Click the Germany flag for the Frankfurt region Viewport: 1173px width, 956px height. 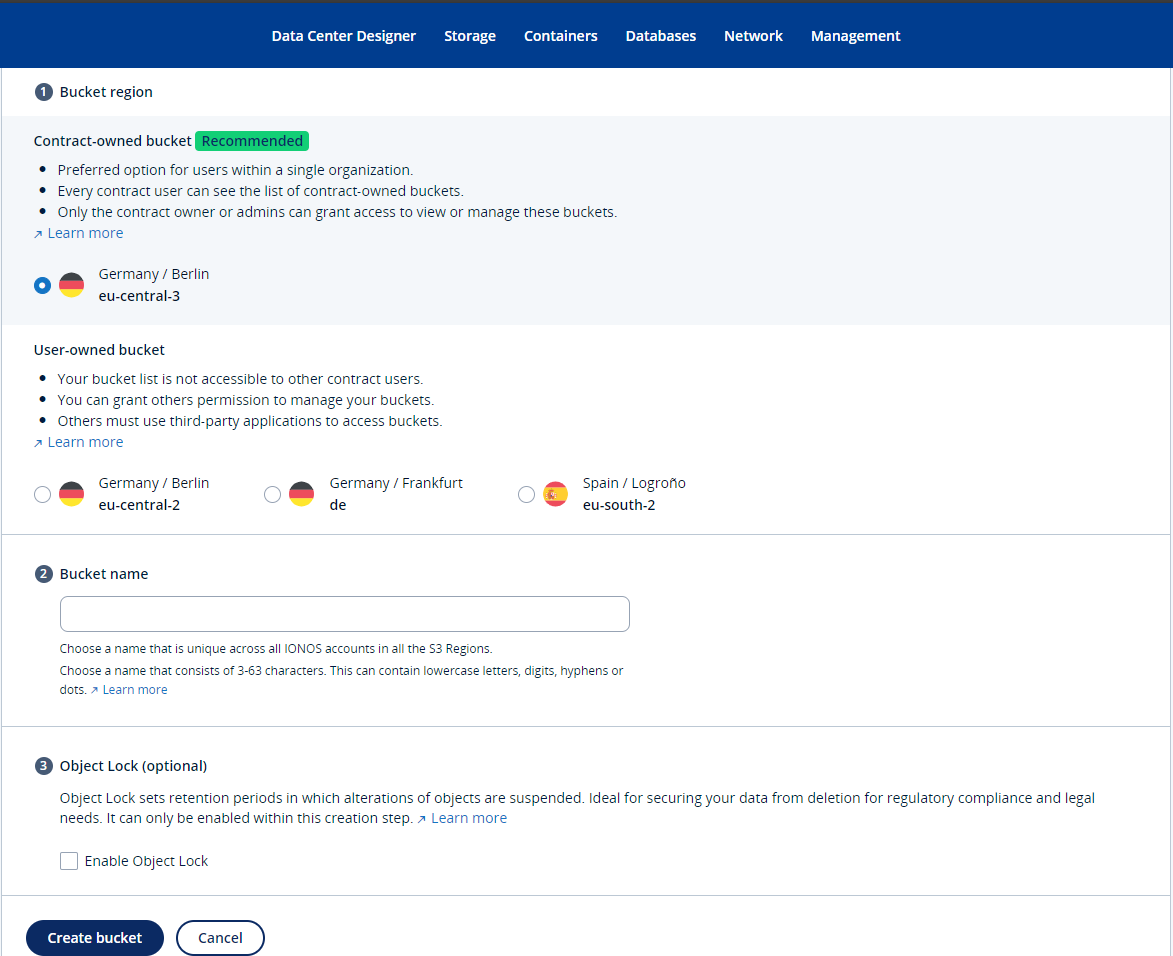[x=301, y=493]
